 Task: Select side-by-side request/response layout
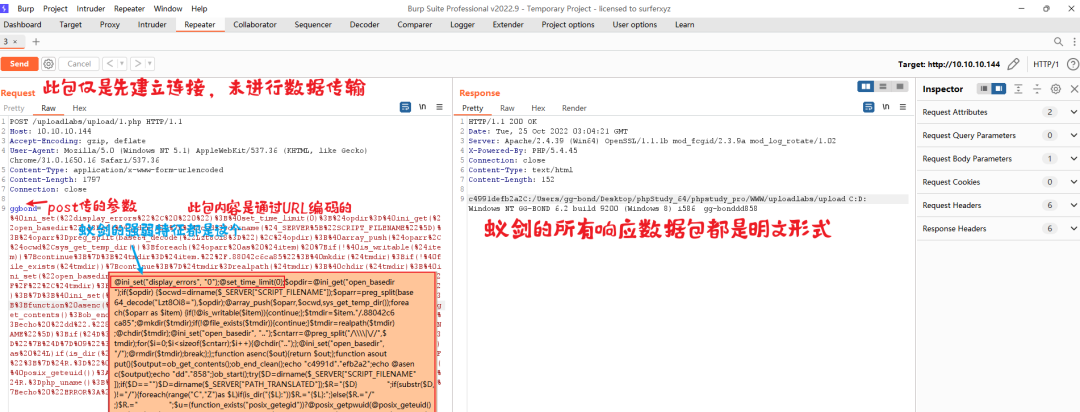(866, 86)
